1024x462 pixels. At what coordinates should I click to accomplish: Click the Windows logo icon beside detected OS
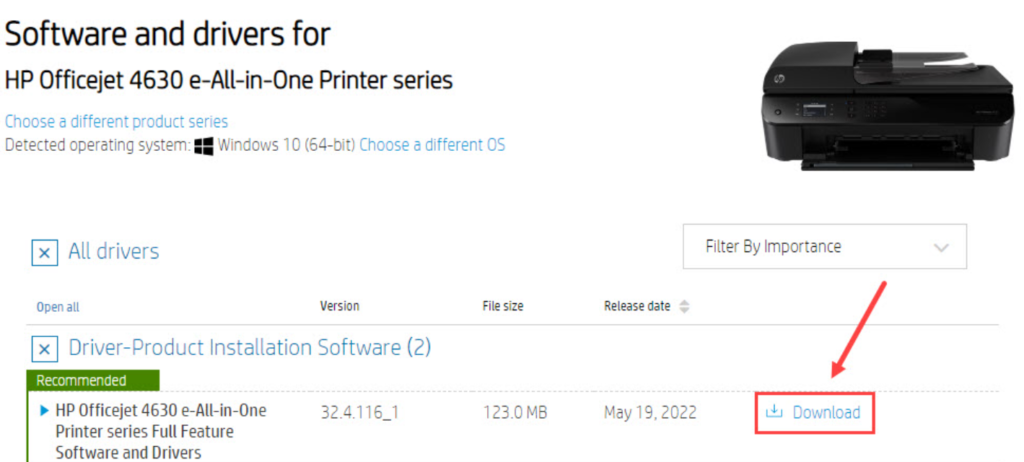point(204,146)
